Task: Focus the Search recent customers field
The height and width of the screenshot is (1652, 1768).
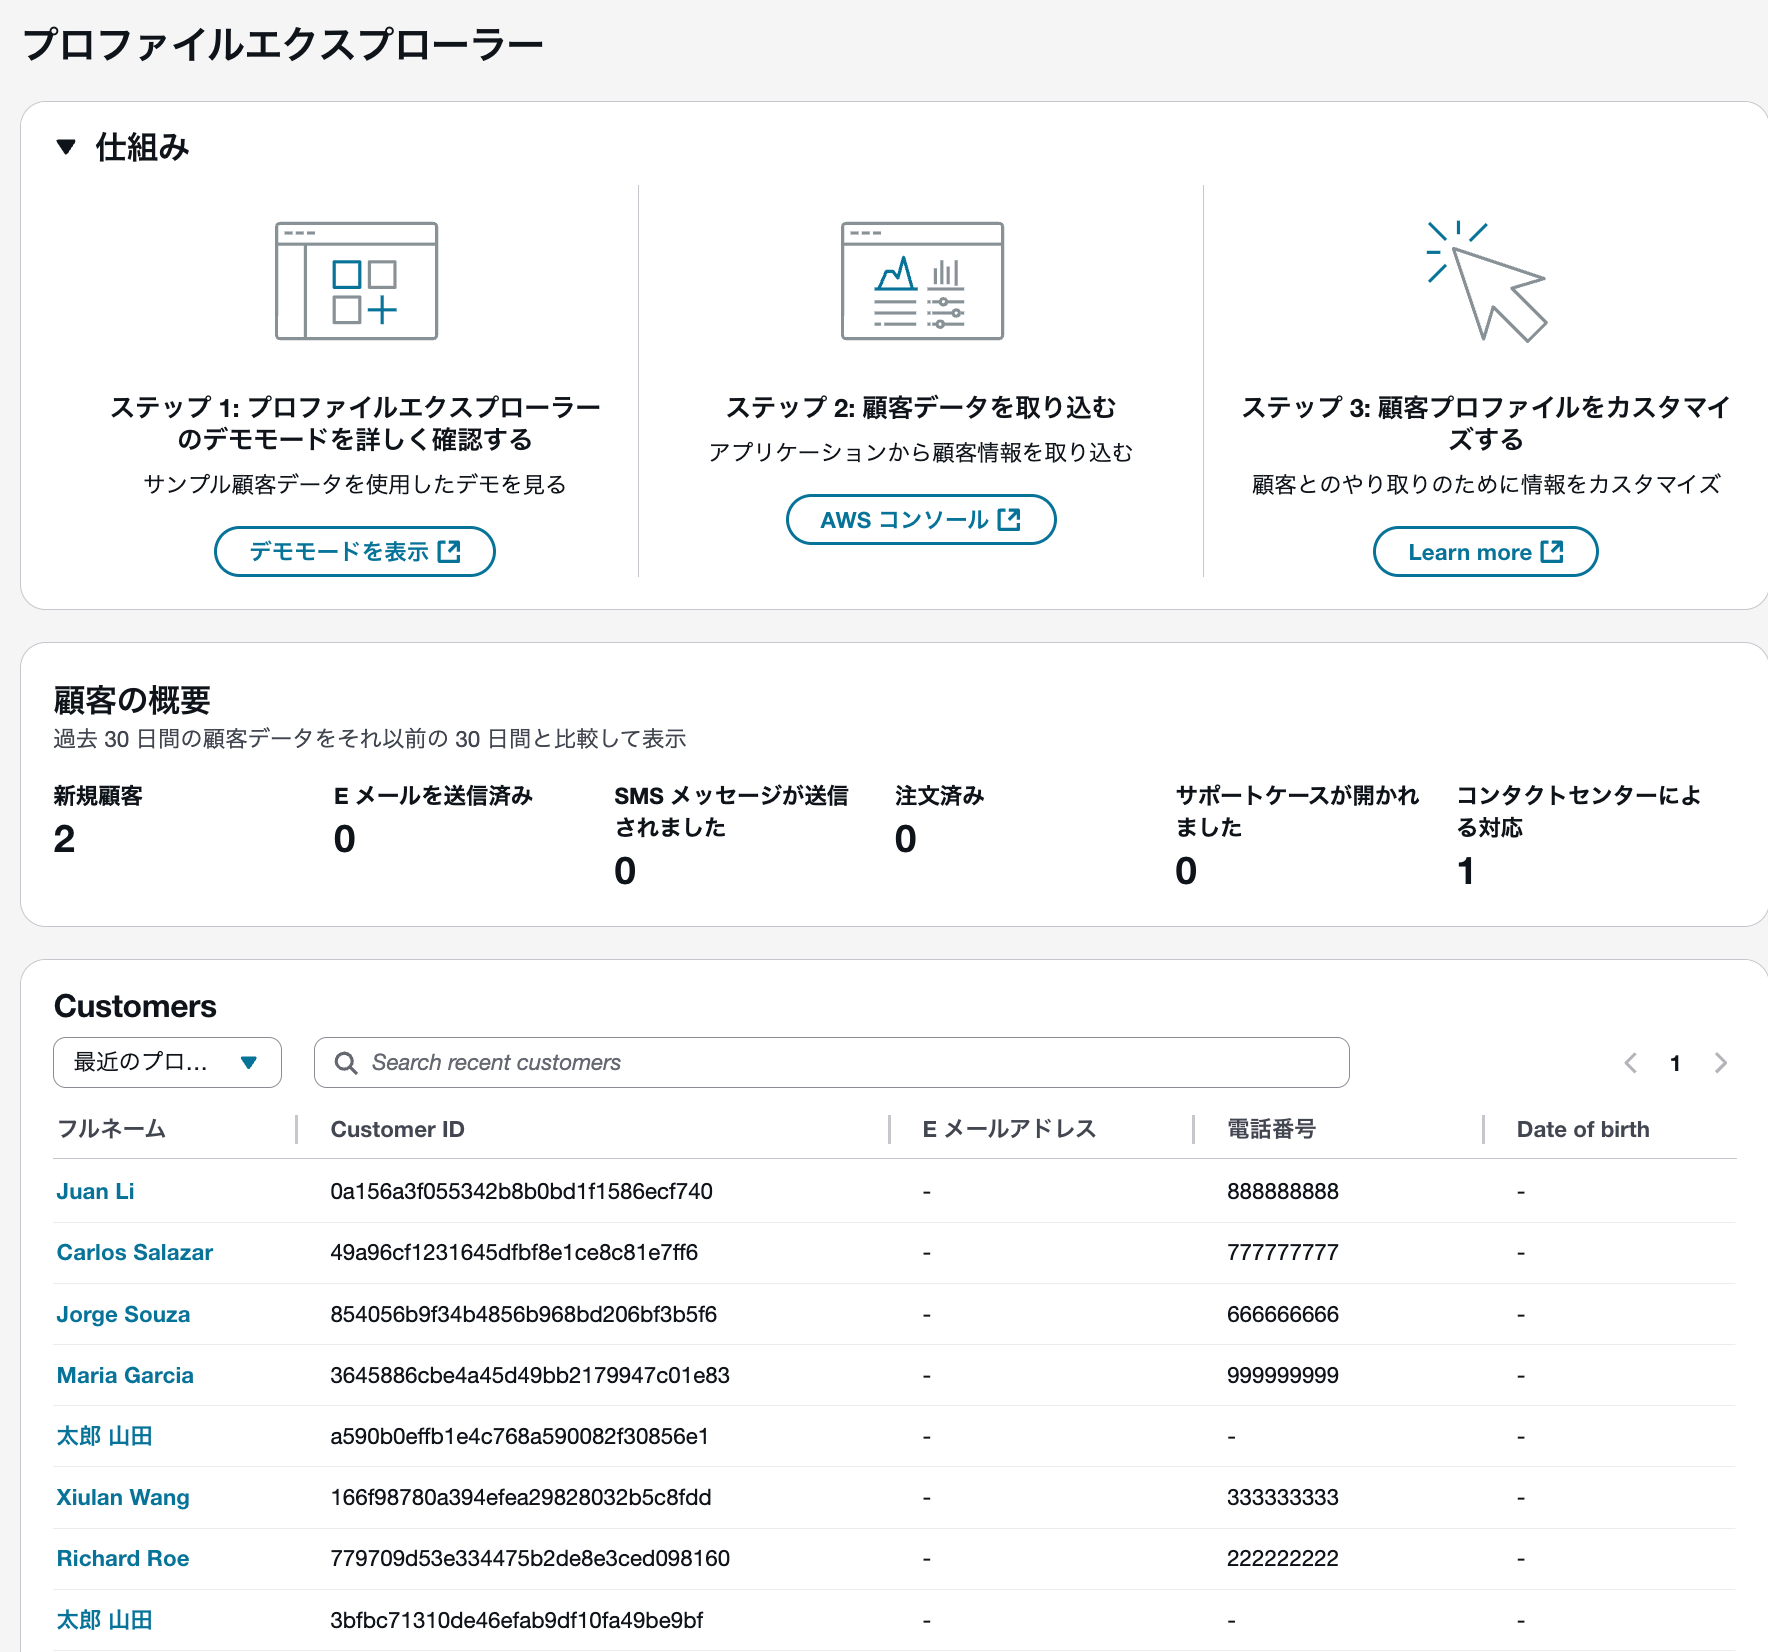Action: (831, 1062)
